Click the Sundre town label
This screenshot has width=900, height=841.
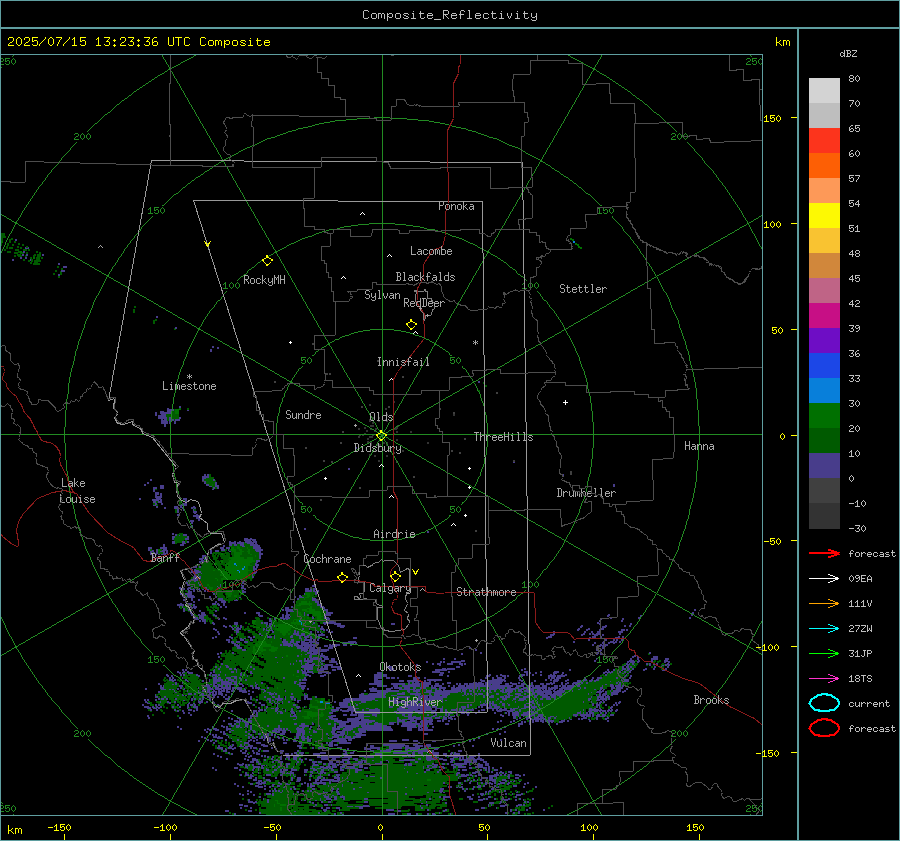(303, 415)
